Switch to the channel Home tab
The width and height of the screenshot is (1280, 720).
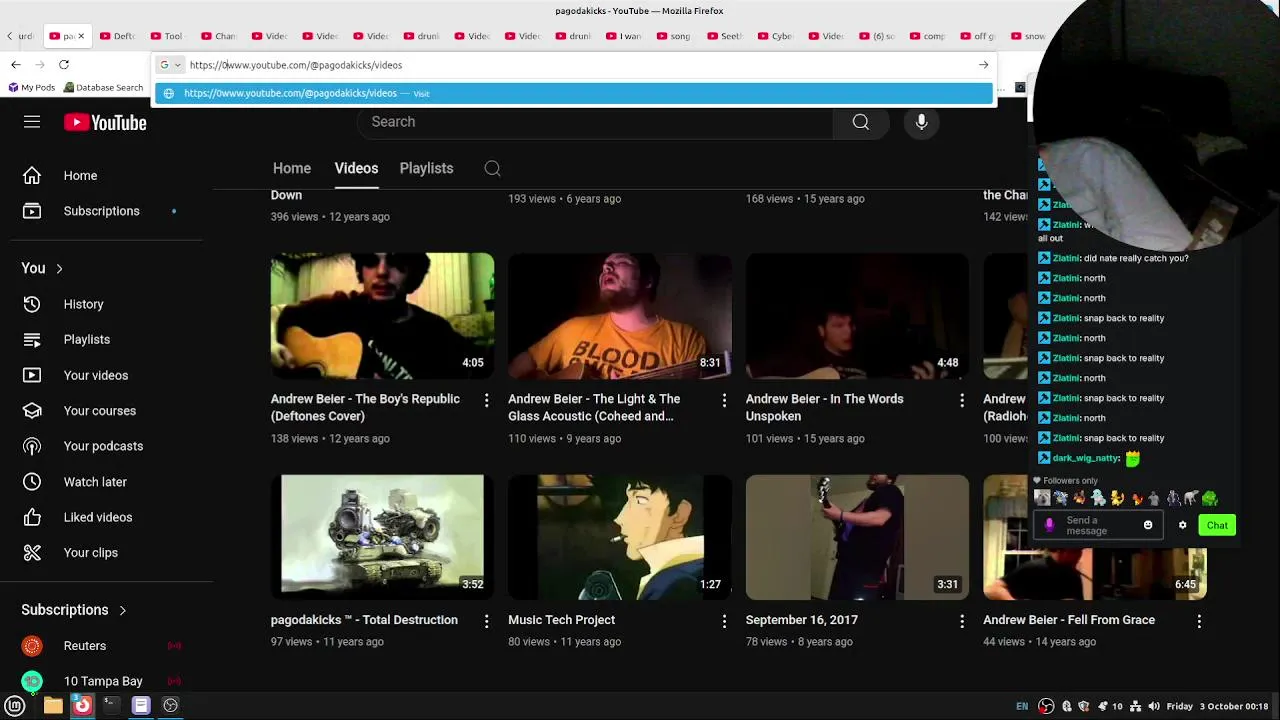pos(292,168)
